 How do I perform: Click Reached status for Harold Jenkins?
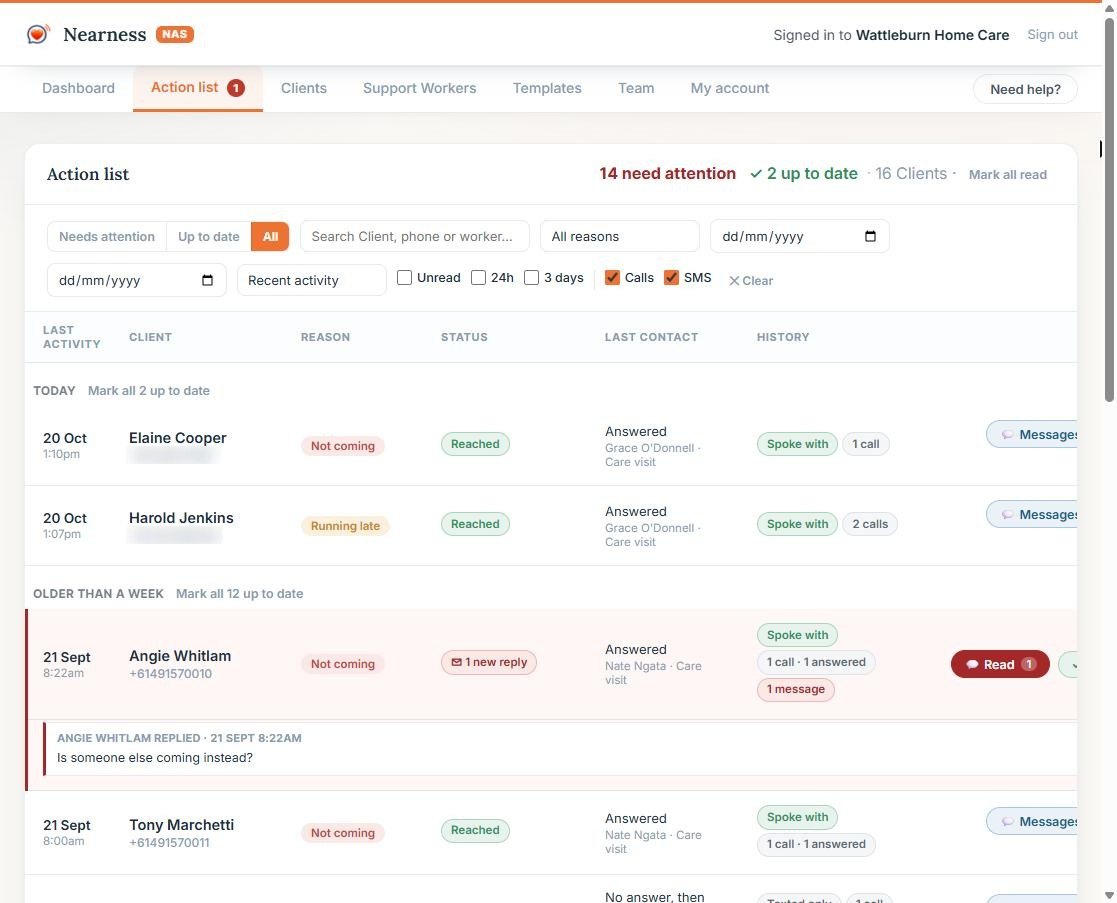(x=475, y=524)
